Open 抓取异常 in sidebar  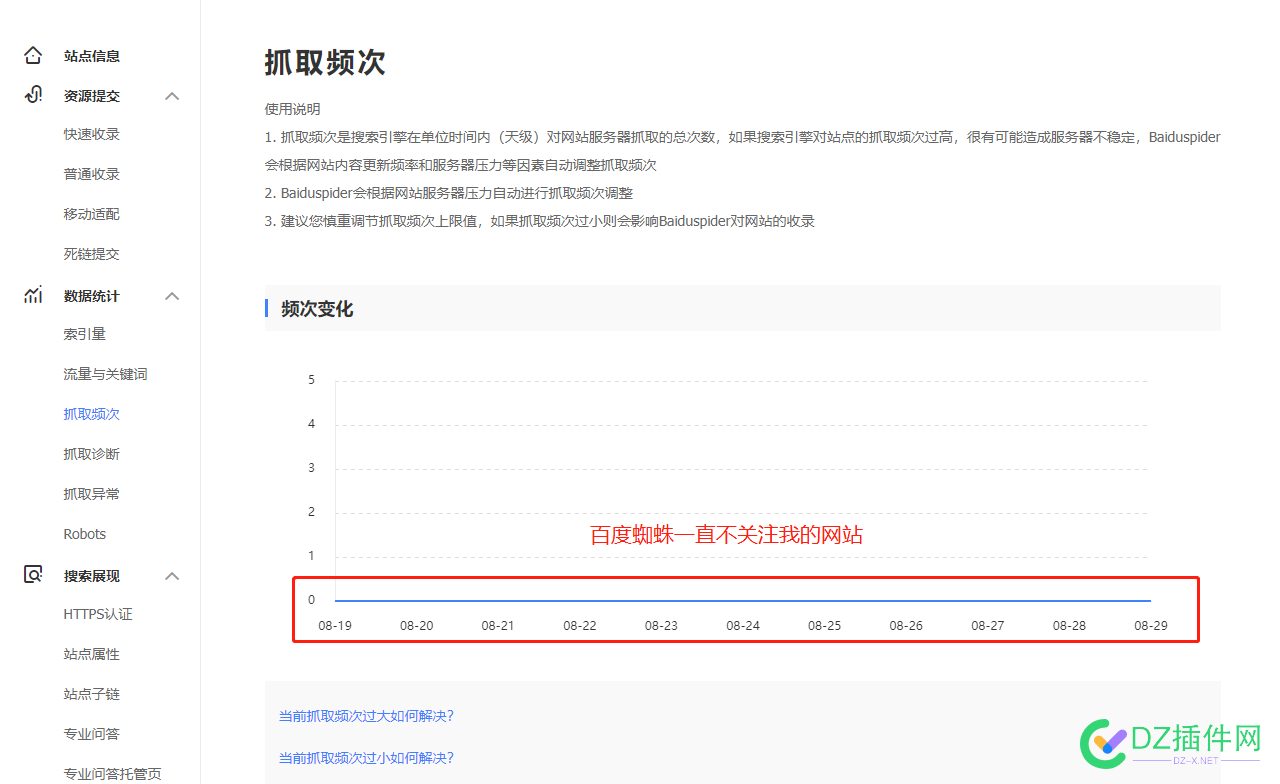[92, 494]
